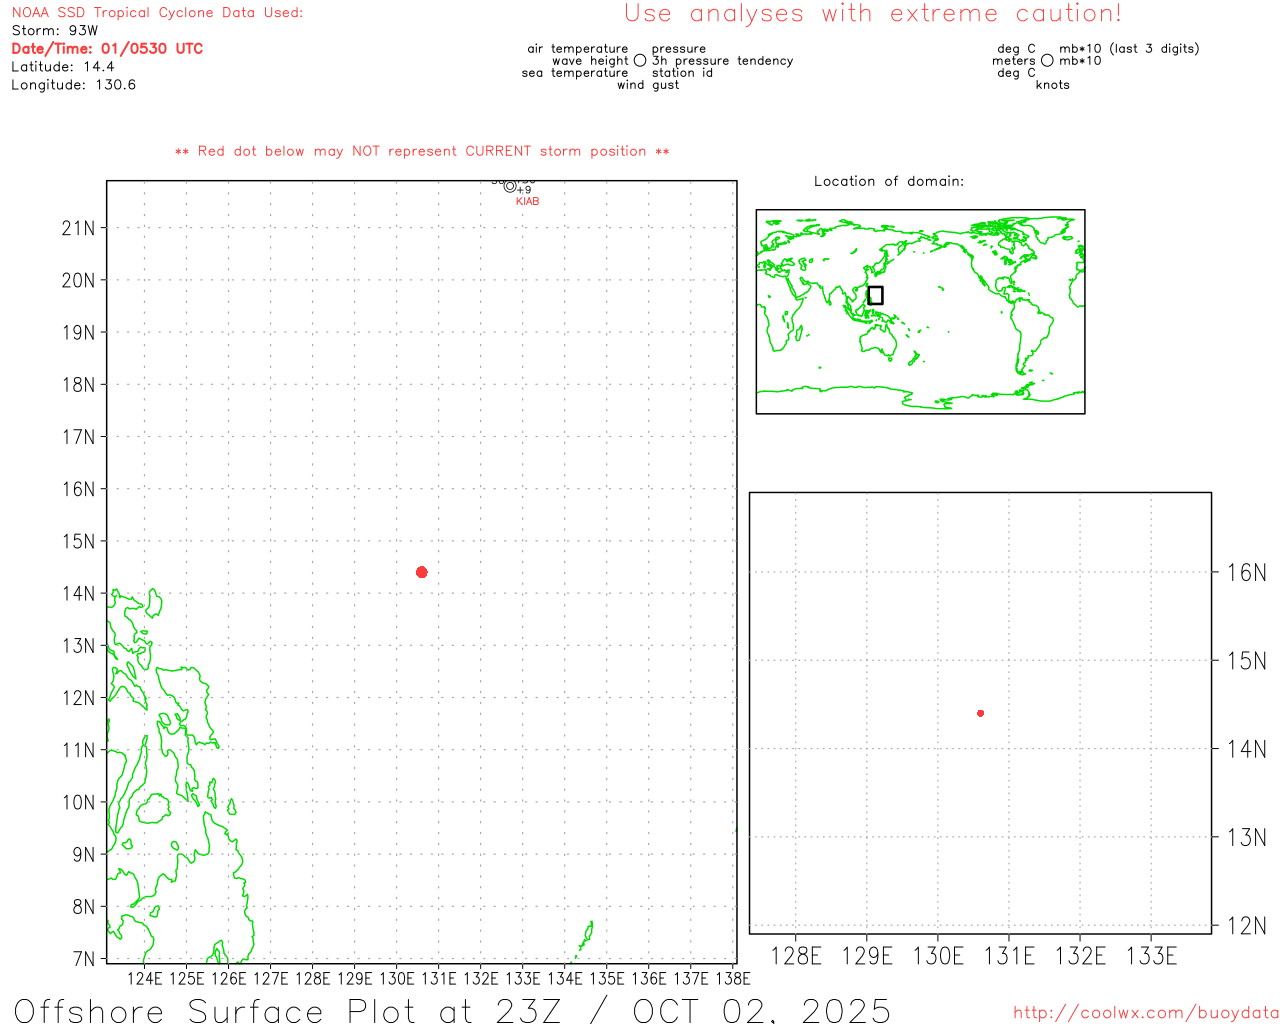This screenshot has height=1024, width=1280.
Task: Click the 'Location of domain:' label
Action: [x=888, y=181]
